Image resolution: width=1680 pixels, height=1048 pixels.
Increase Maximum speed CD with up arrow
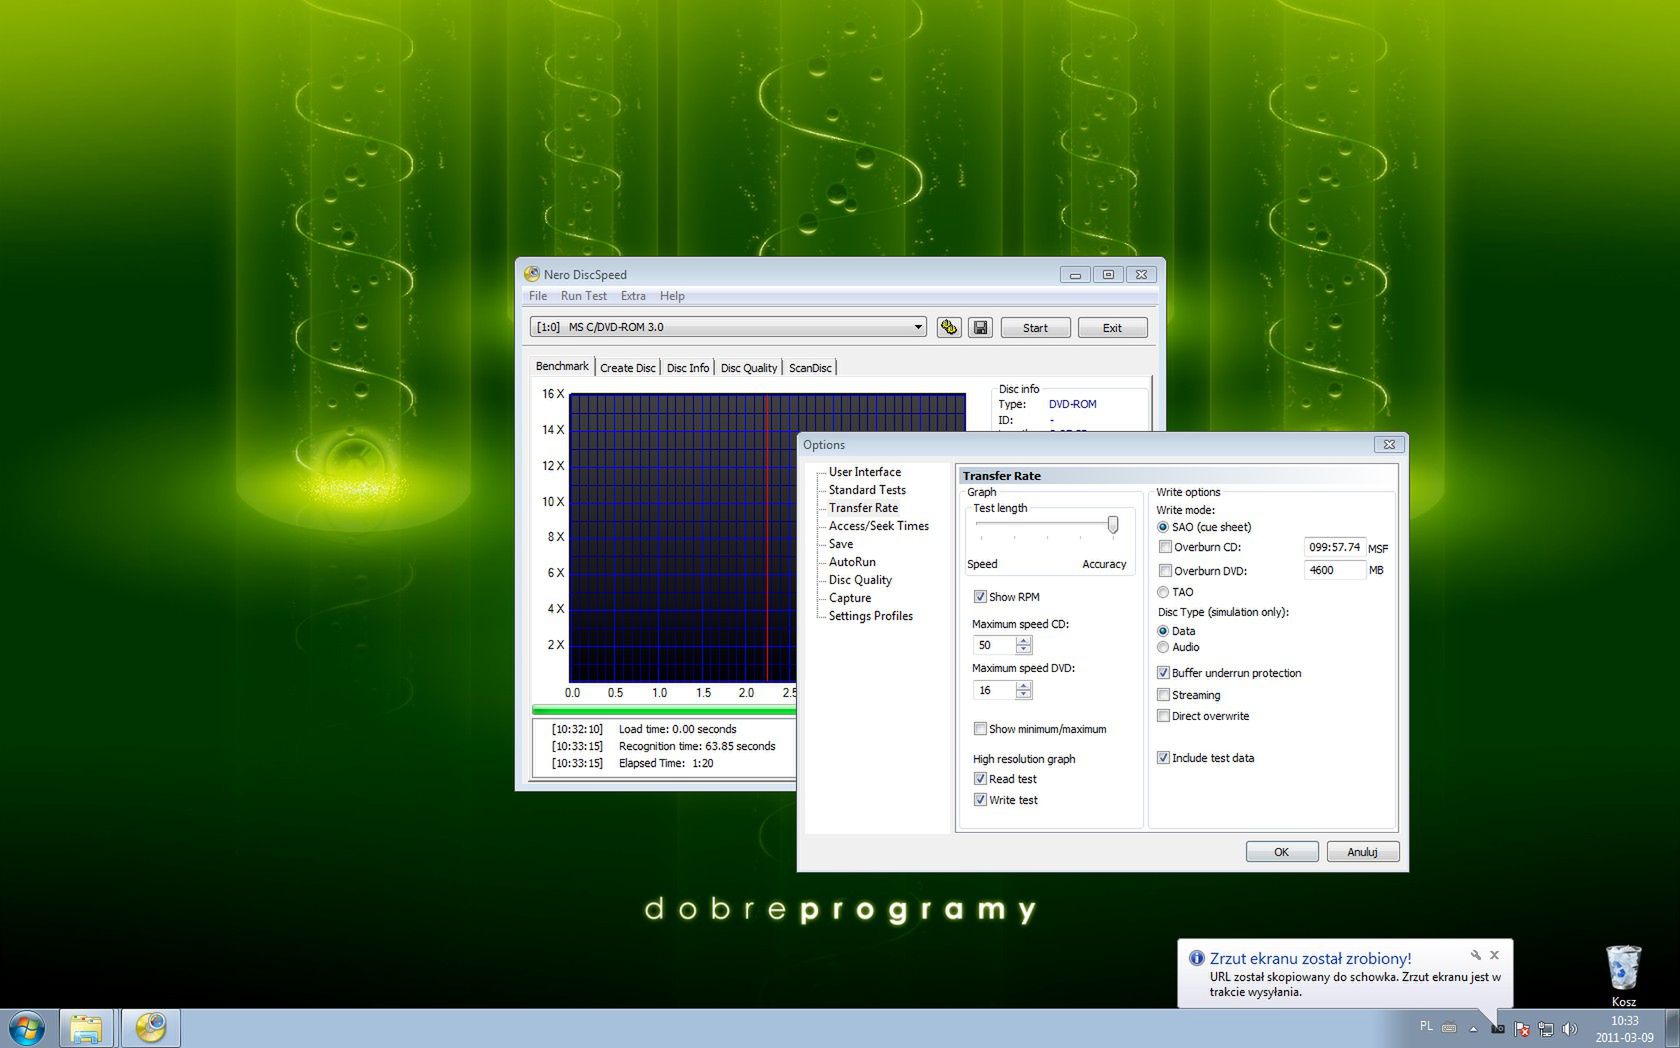point(1023,641)
